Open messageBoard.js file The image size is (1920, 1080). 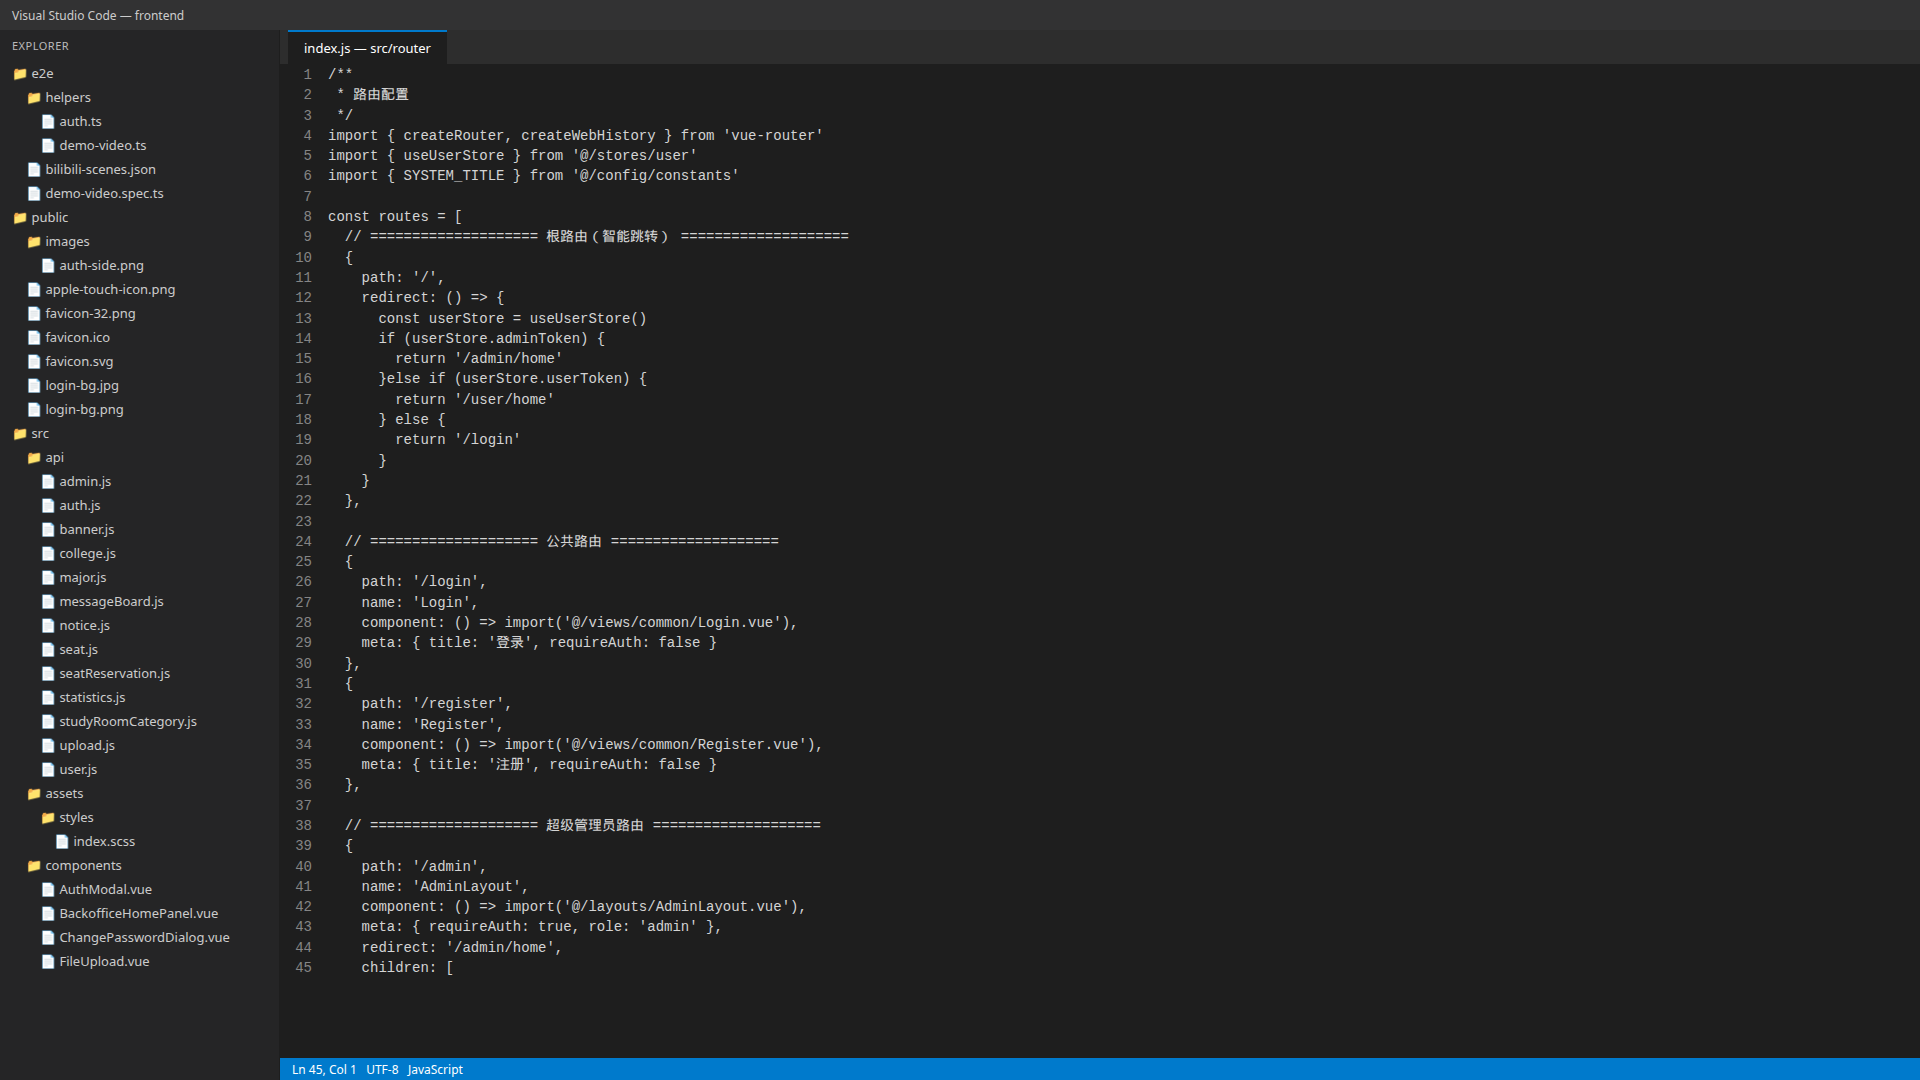click(x=139, y=602)
